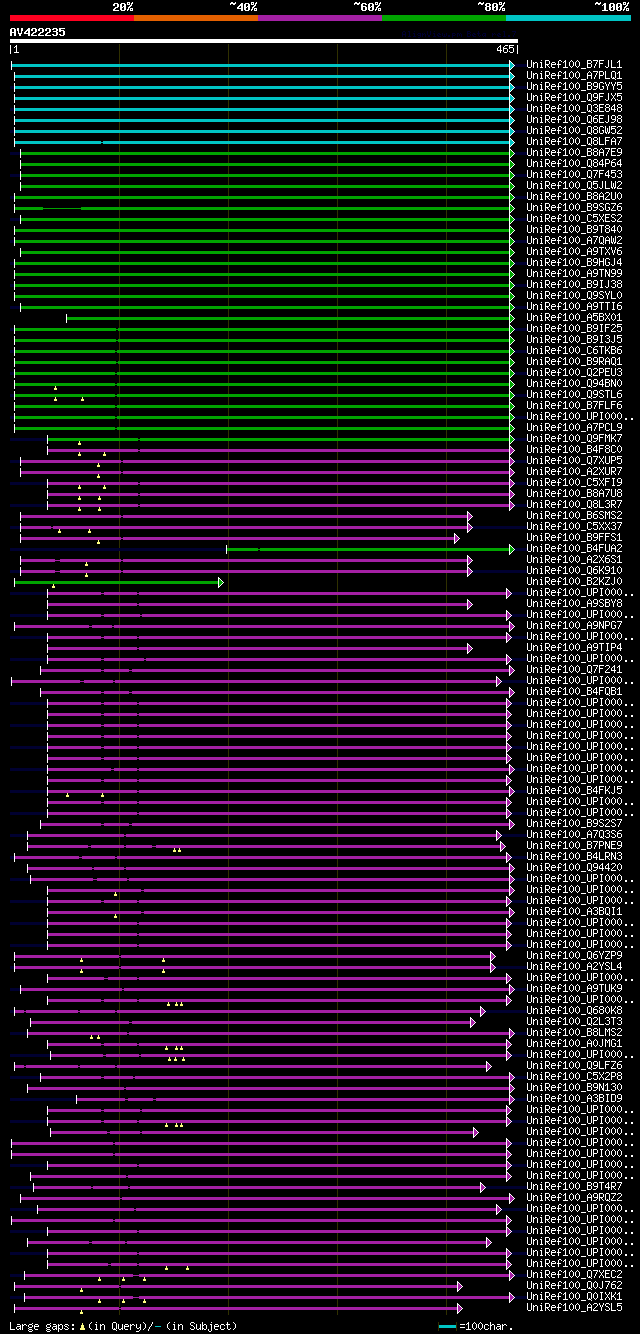Click hit UniRef100_A2YSL5
Image resolution: width=640 pixels, height=1334 pixels.
[574, 1307]
